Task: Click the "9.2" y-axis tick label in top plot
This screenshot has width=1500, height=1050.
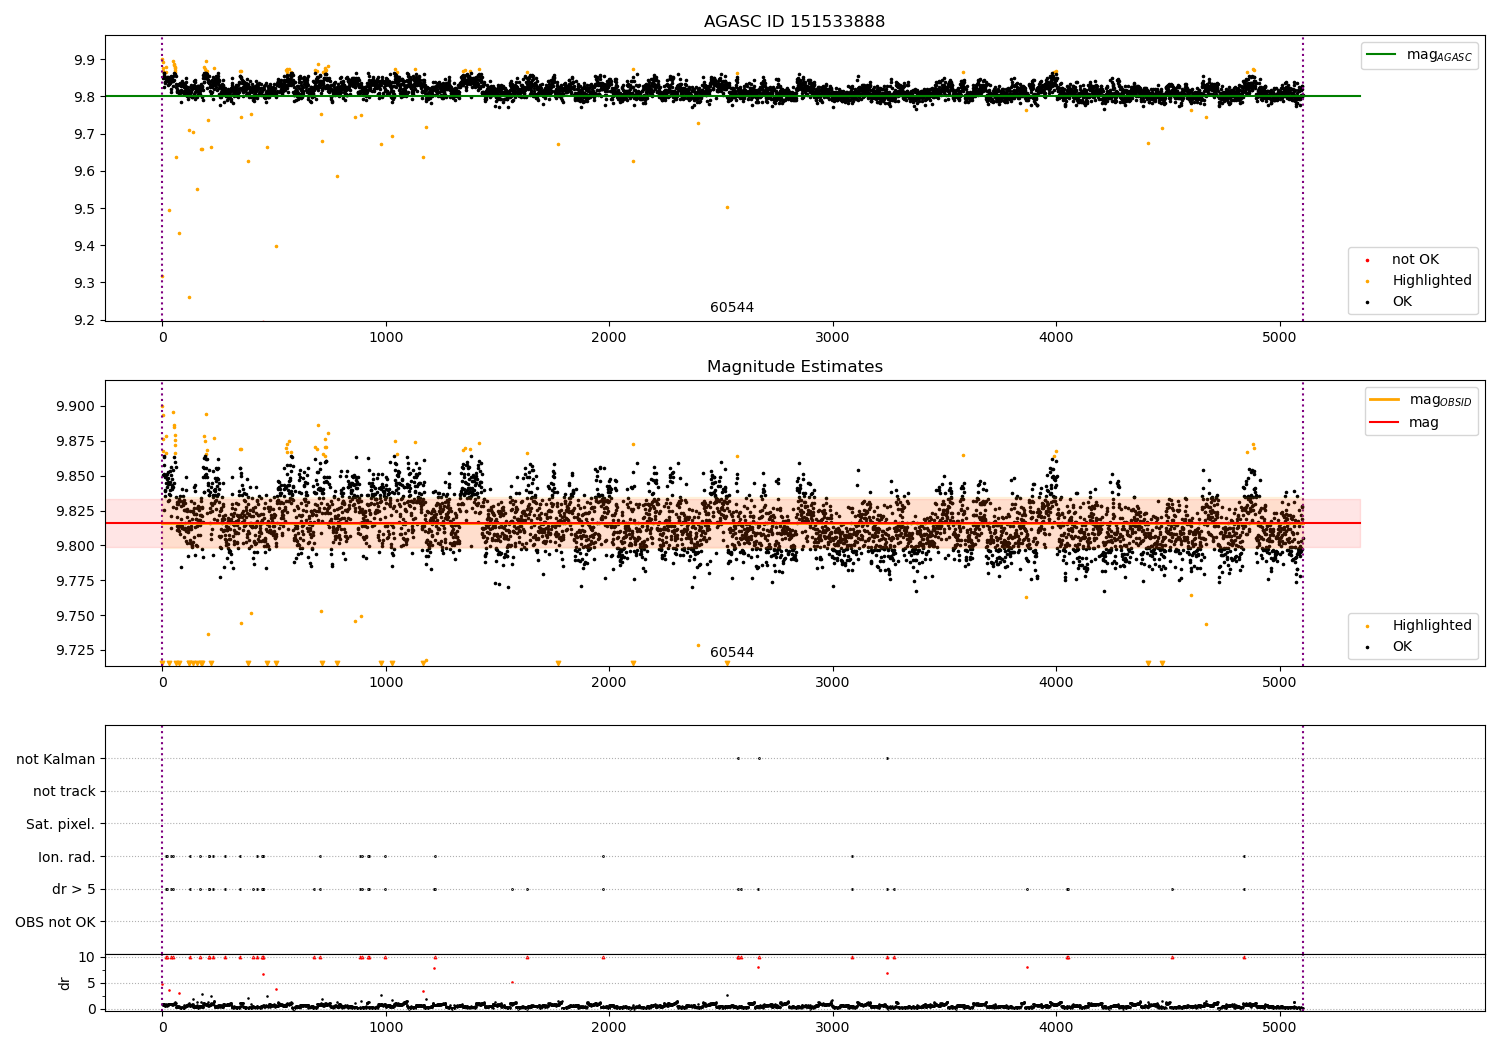Action: pyautogui.click(x=83, y=321)
